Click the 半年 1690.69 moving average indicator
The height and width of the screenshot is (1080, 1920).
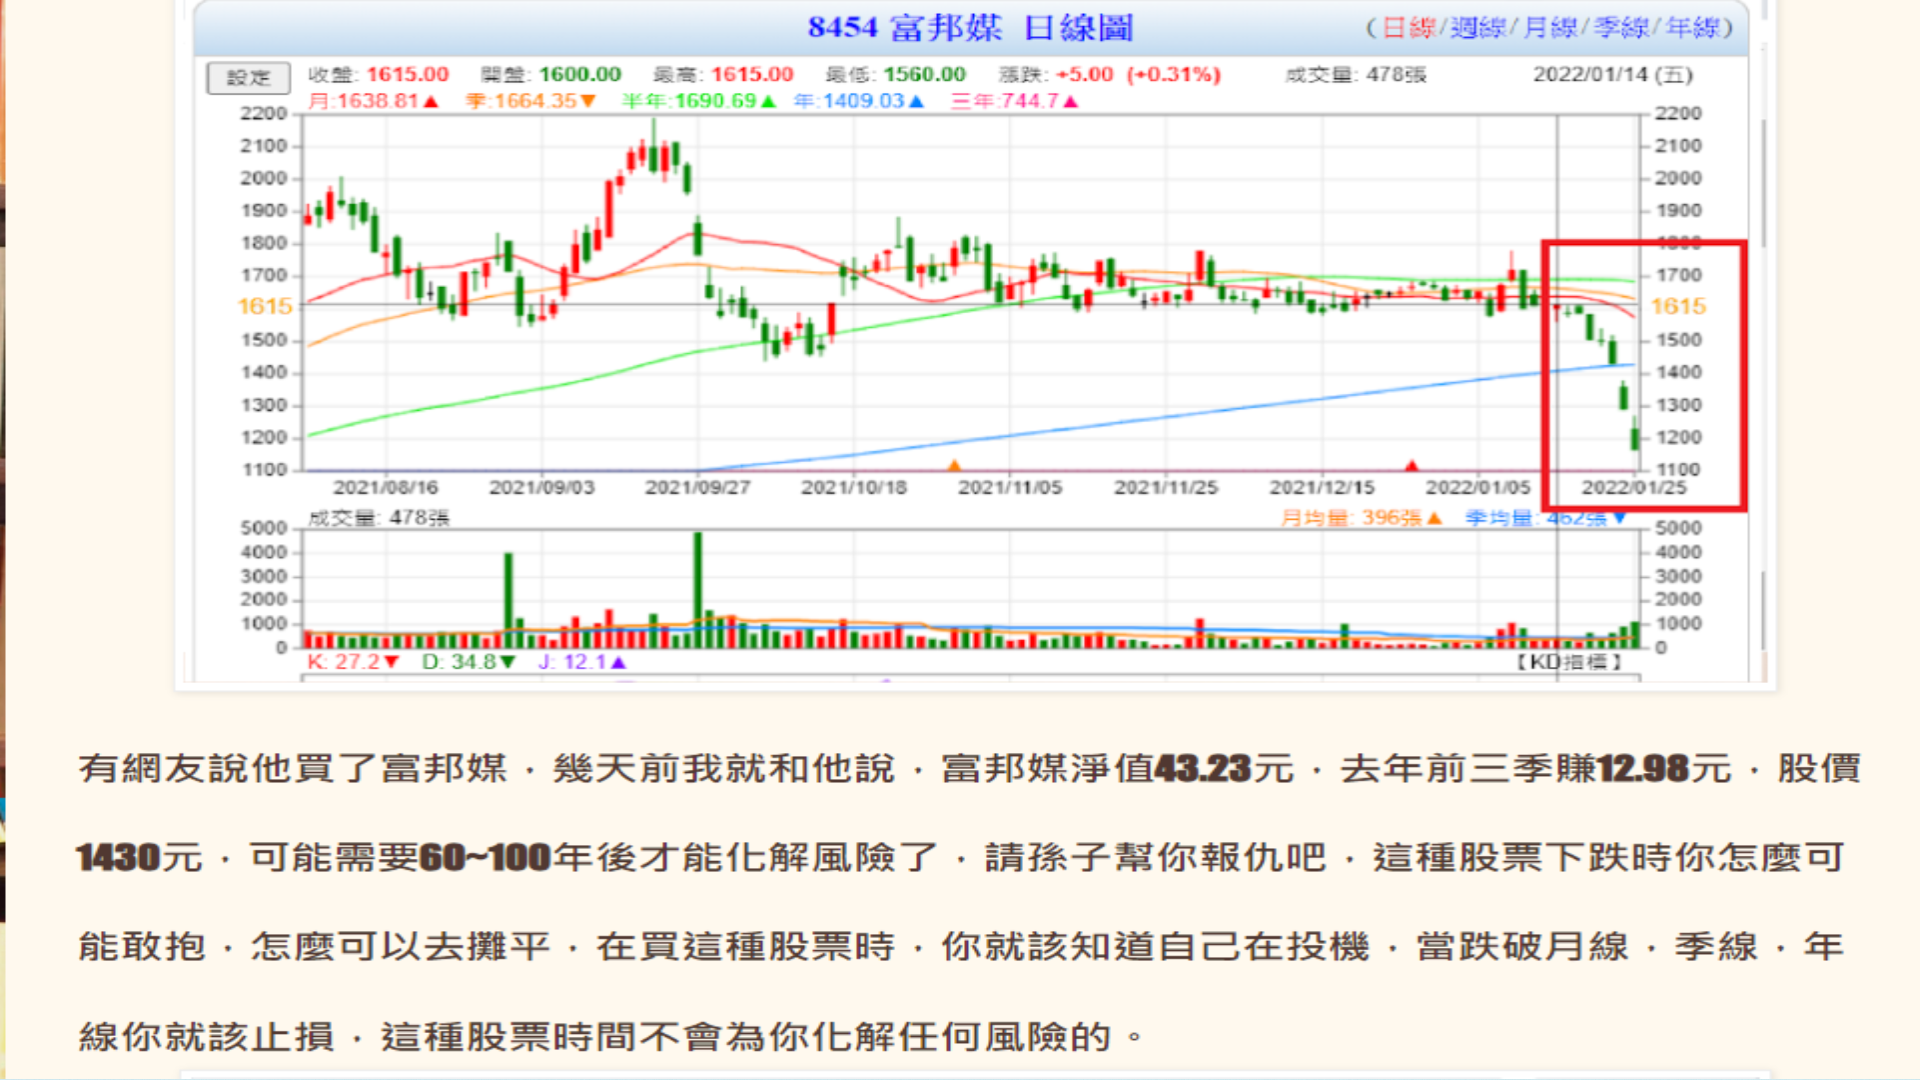coord(698,101)
